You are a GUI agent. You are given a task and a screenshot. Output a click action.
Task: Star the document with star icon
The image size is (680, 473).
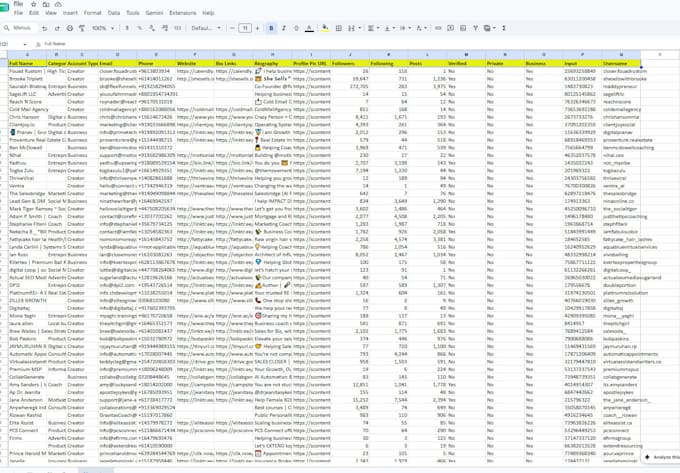pos(33,4)
